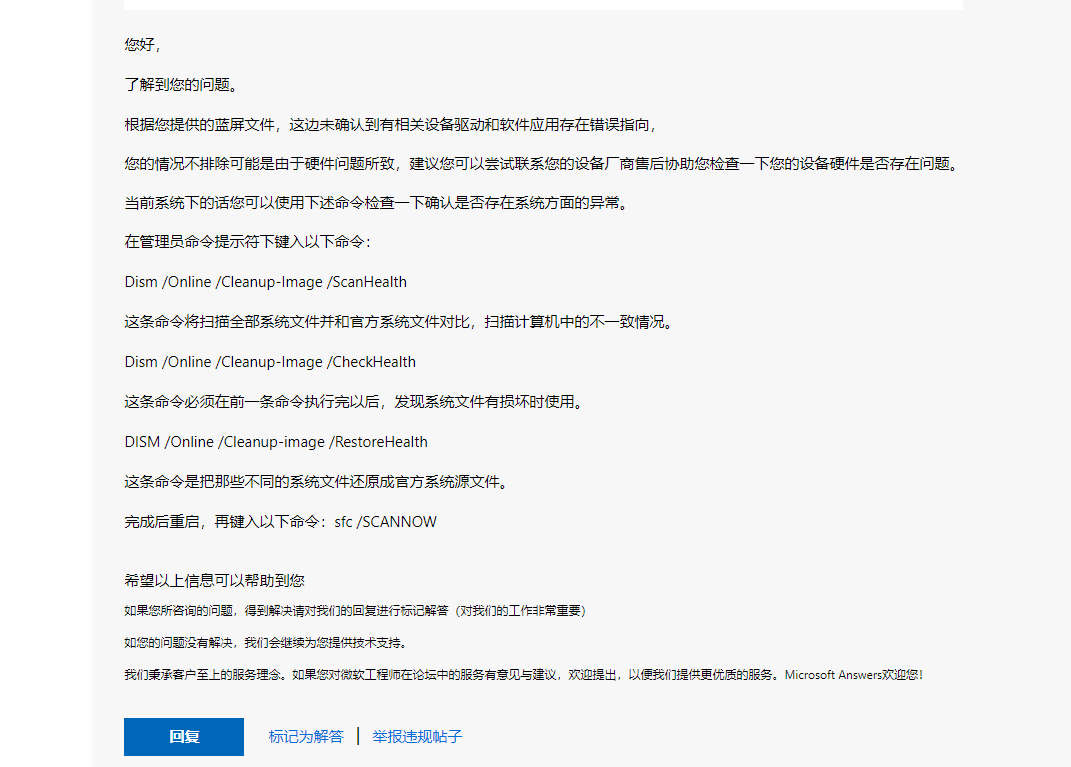Click the Dism ScanHealth command line
The width and height of the screenshot is (1071, 767).
265,282
